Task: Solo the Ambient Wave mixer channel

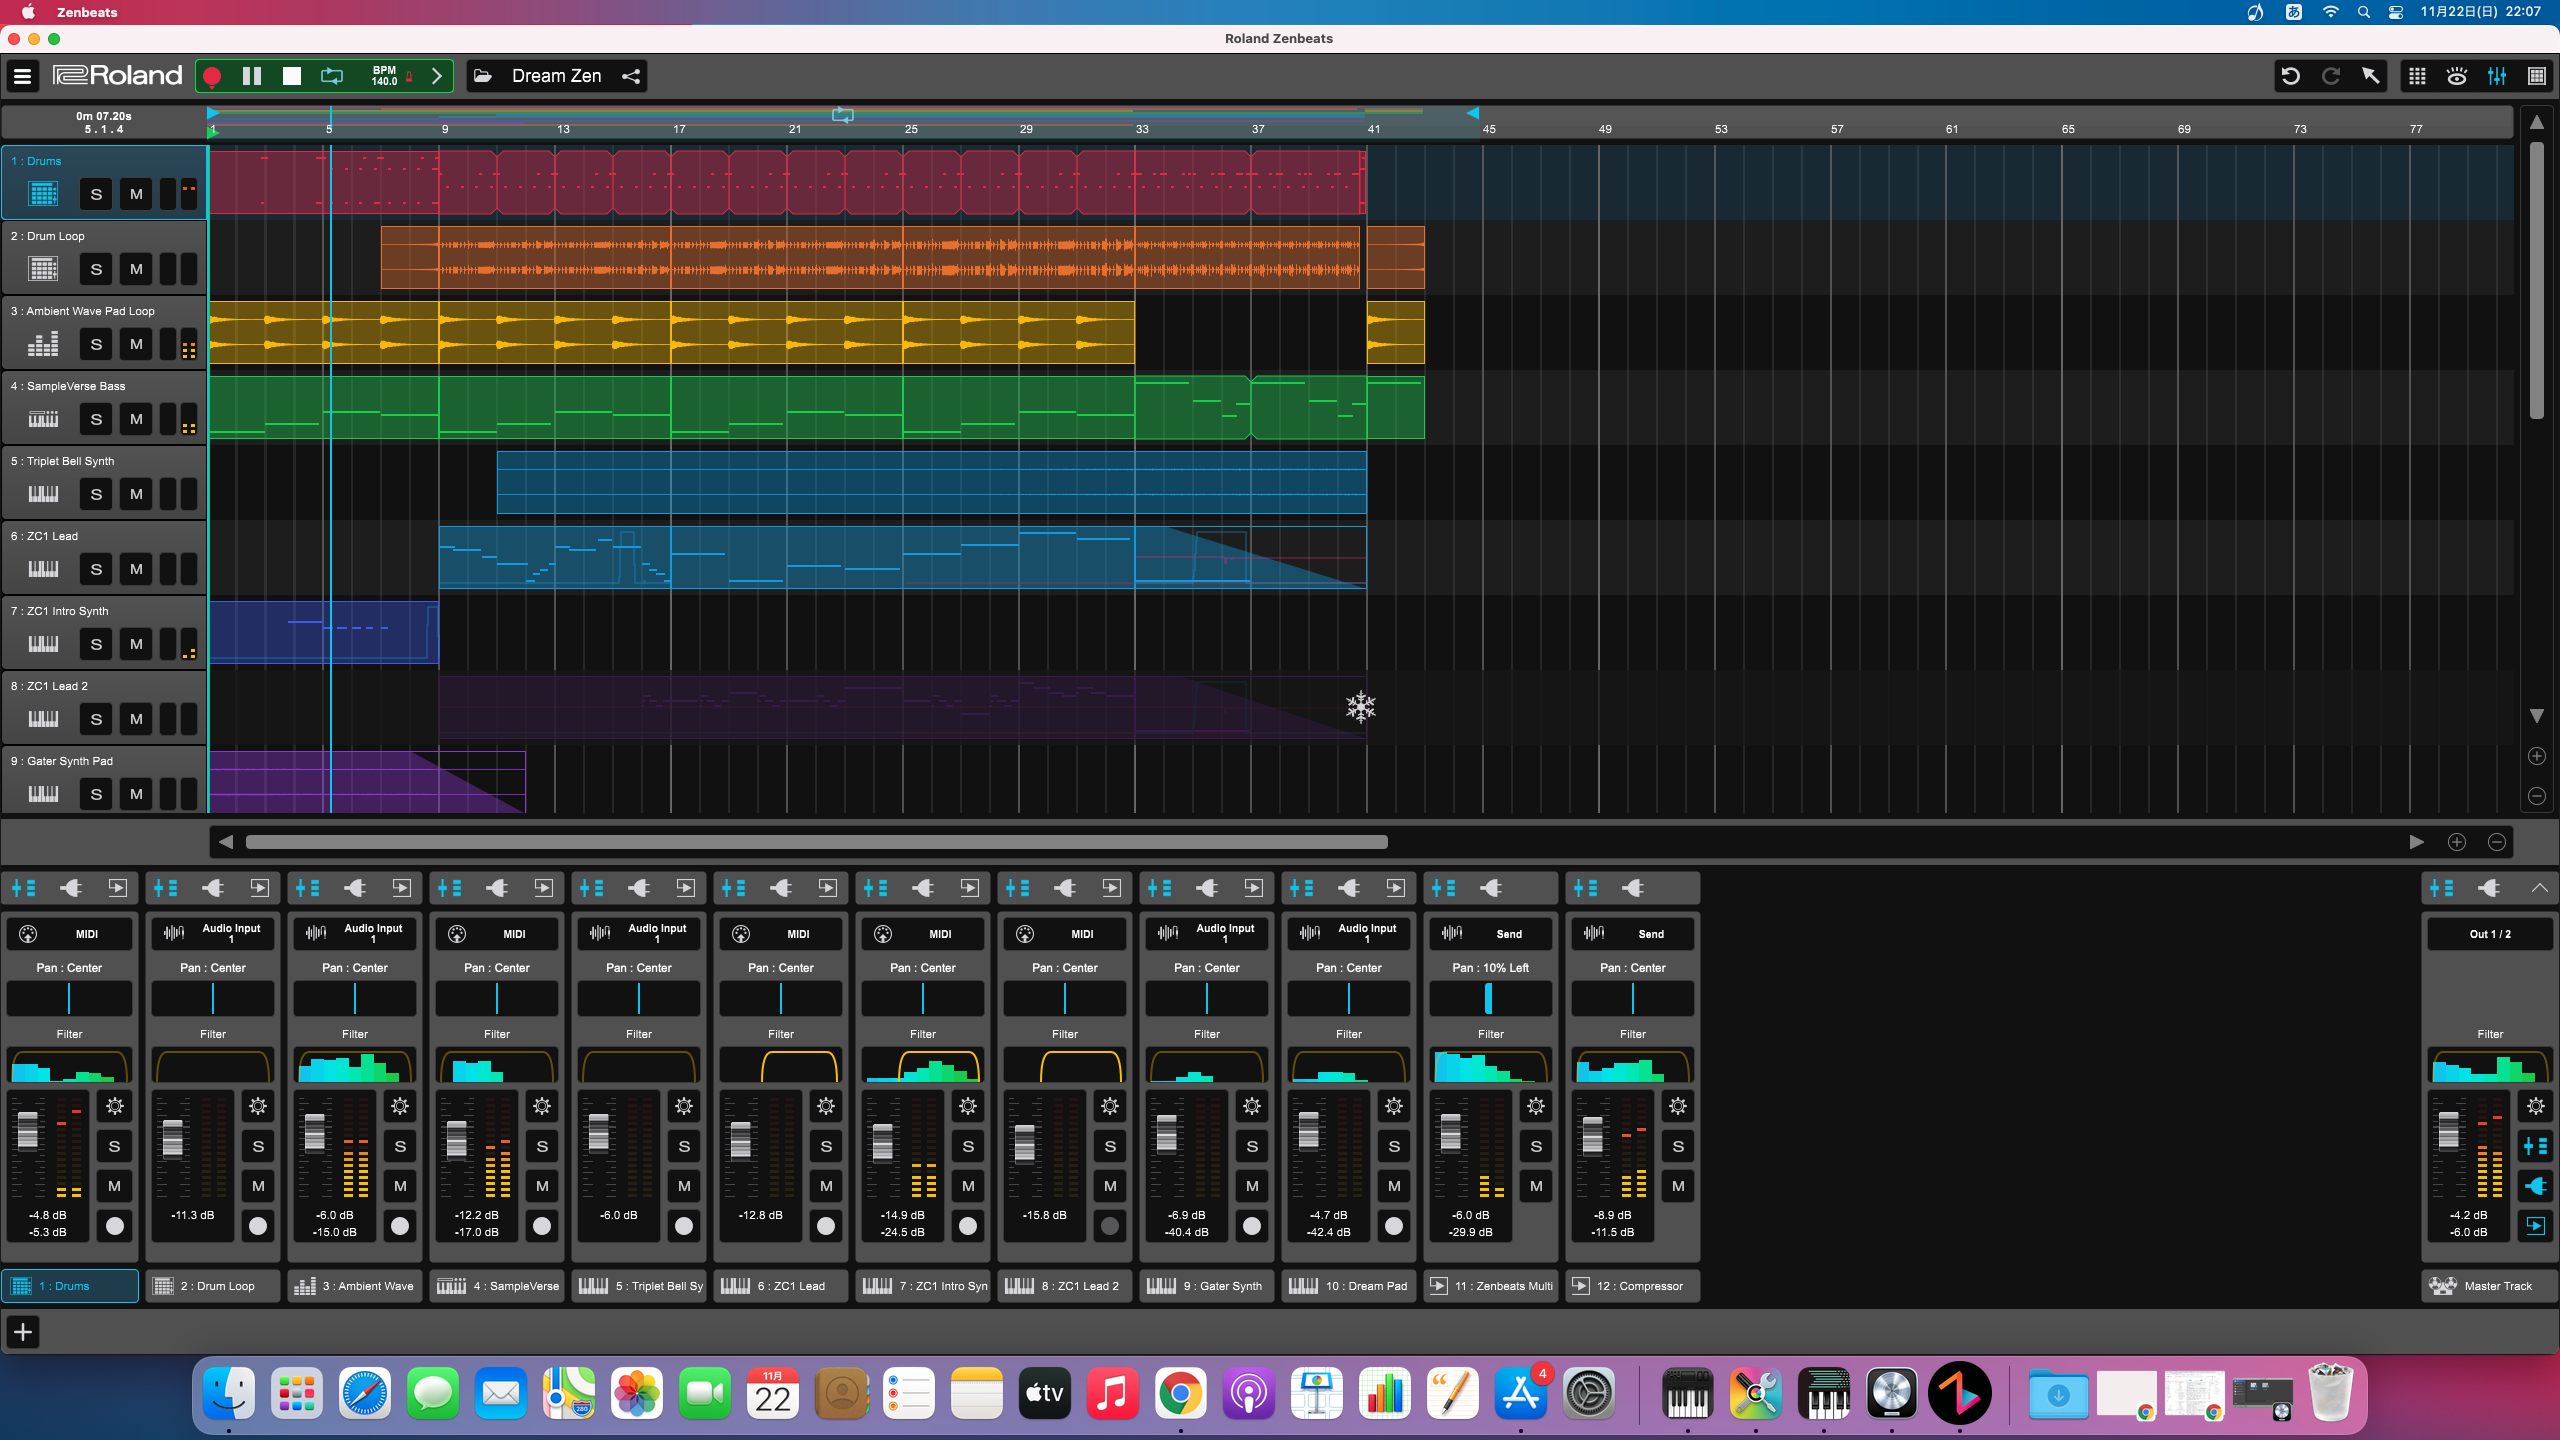Action: tap(400, 1146)
